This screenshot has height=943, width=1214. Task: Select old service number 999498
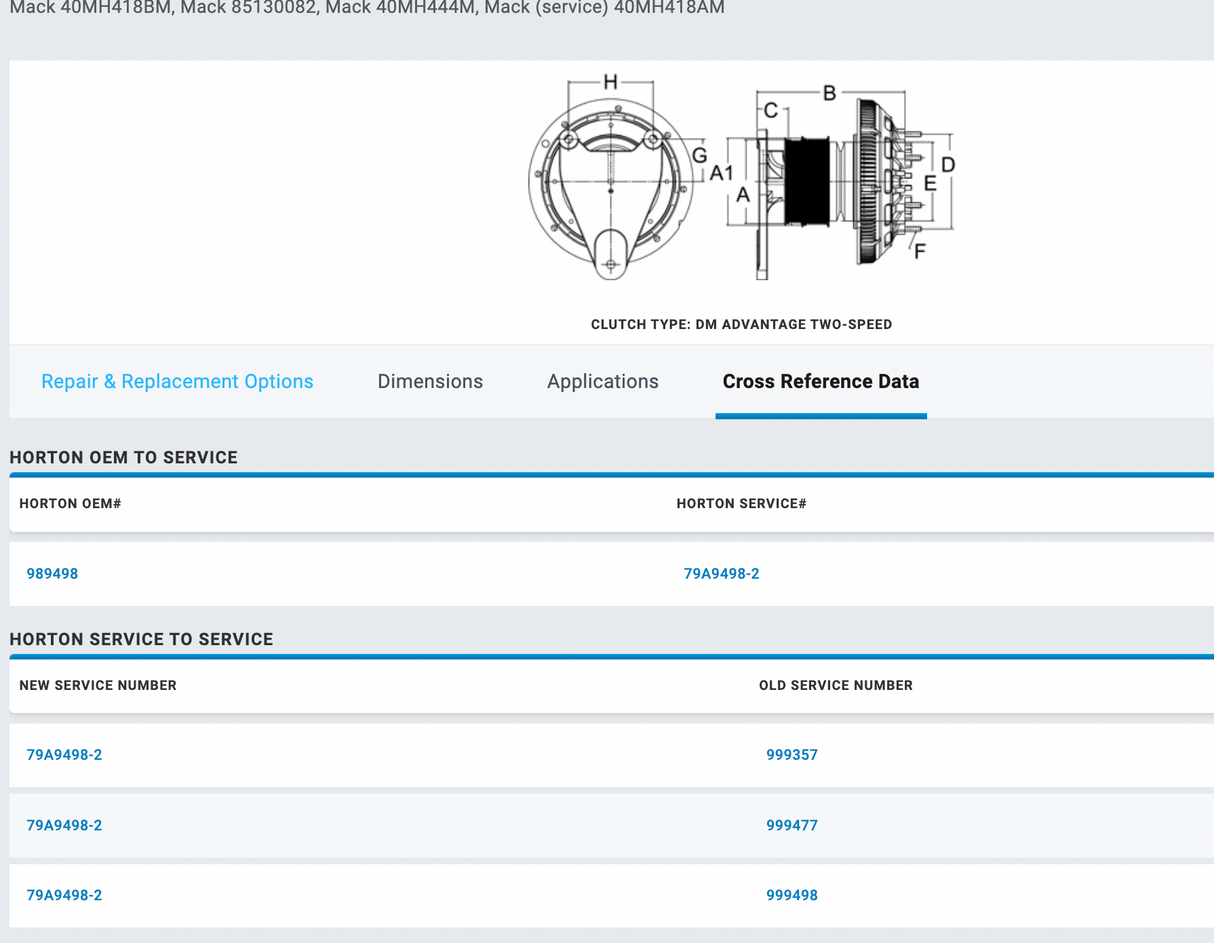coord(792,895)
